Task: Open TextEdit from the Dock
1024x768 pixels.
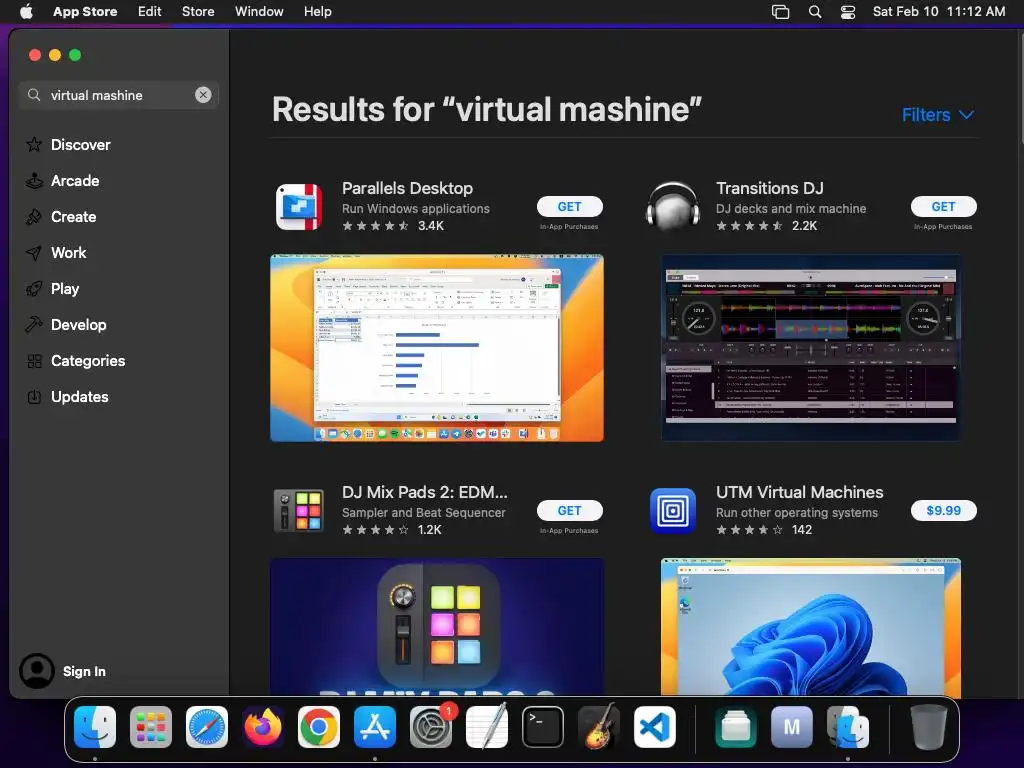Action: click(x=487, y=726)
